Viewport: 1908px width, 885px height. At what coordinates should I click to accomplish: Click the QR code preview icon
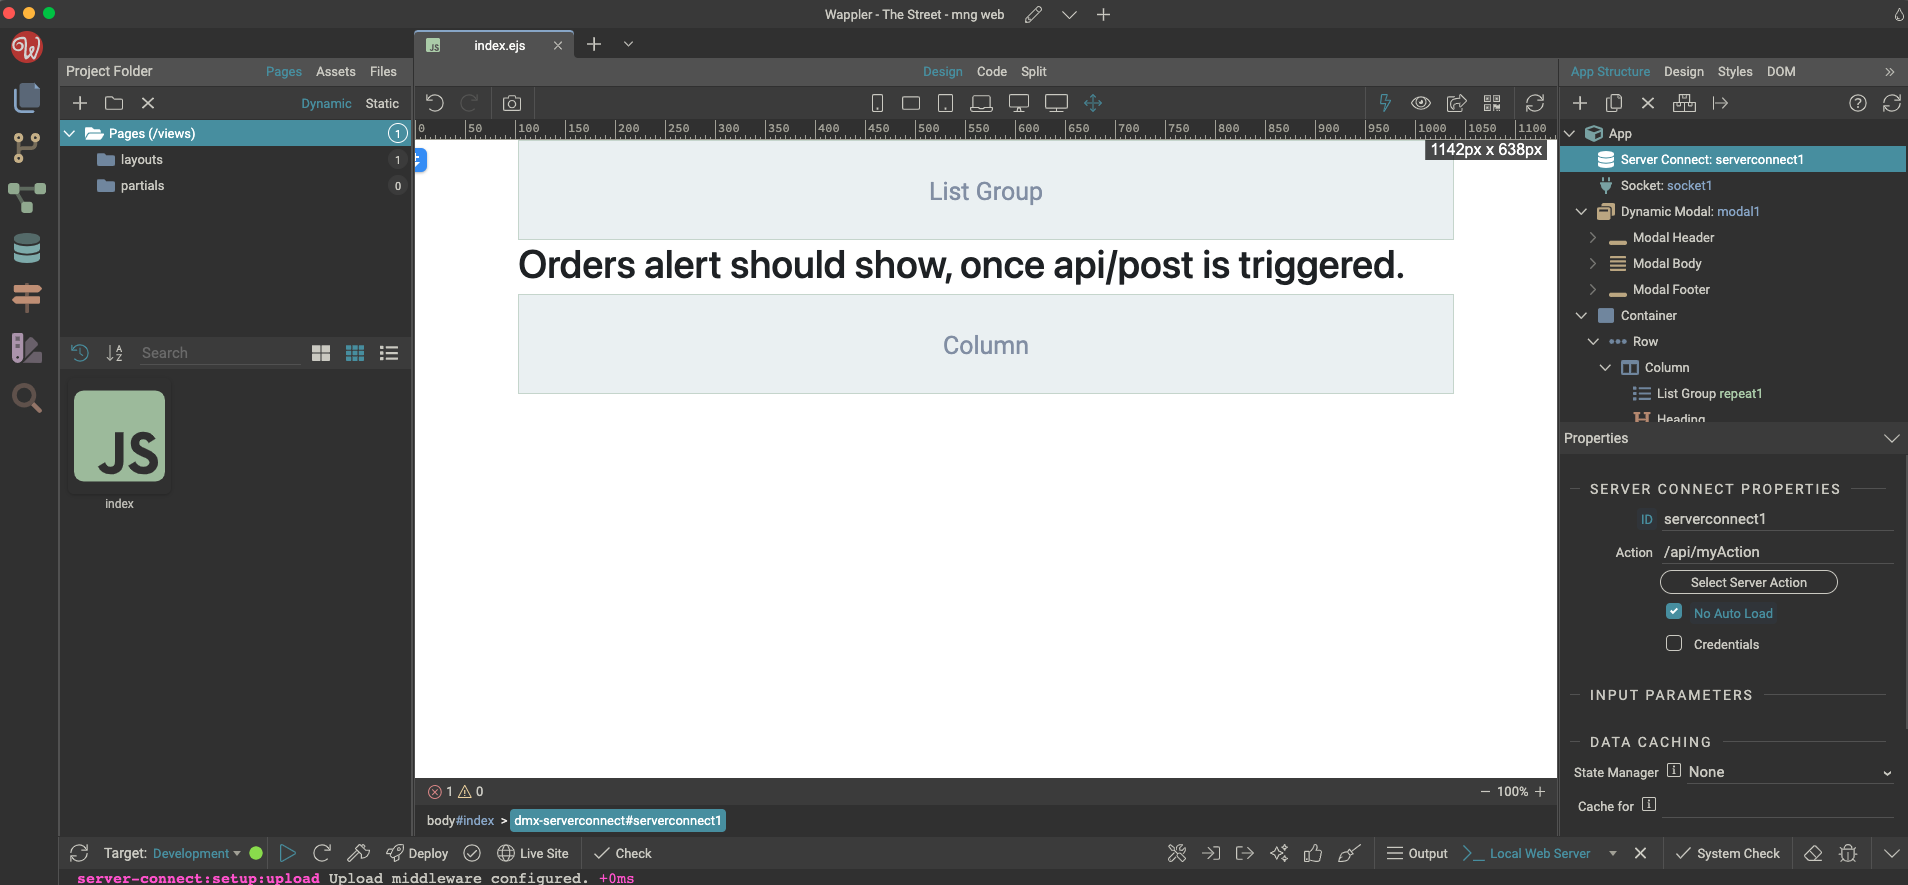click(1492, 103)
